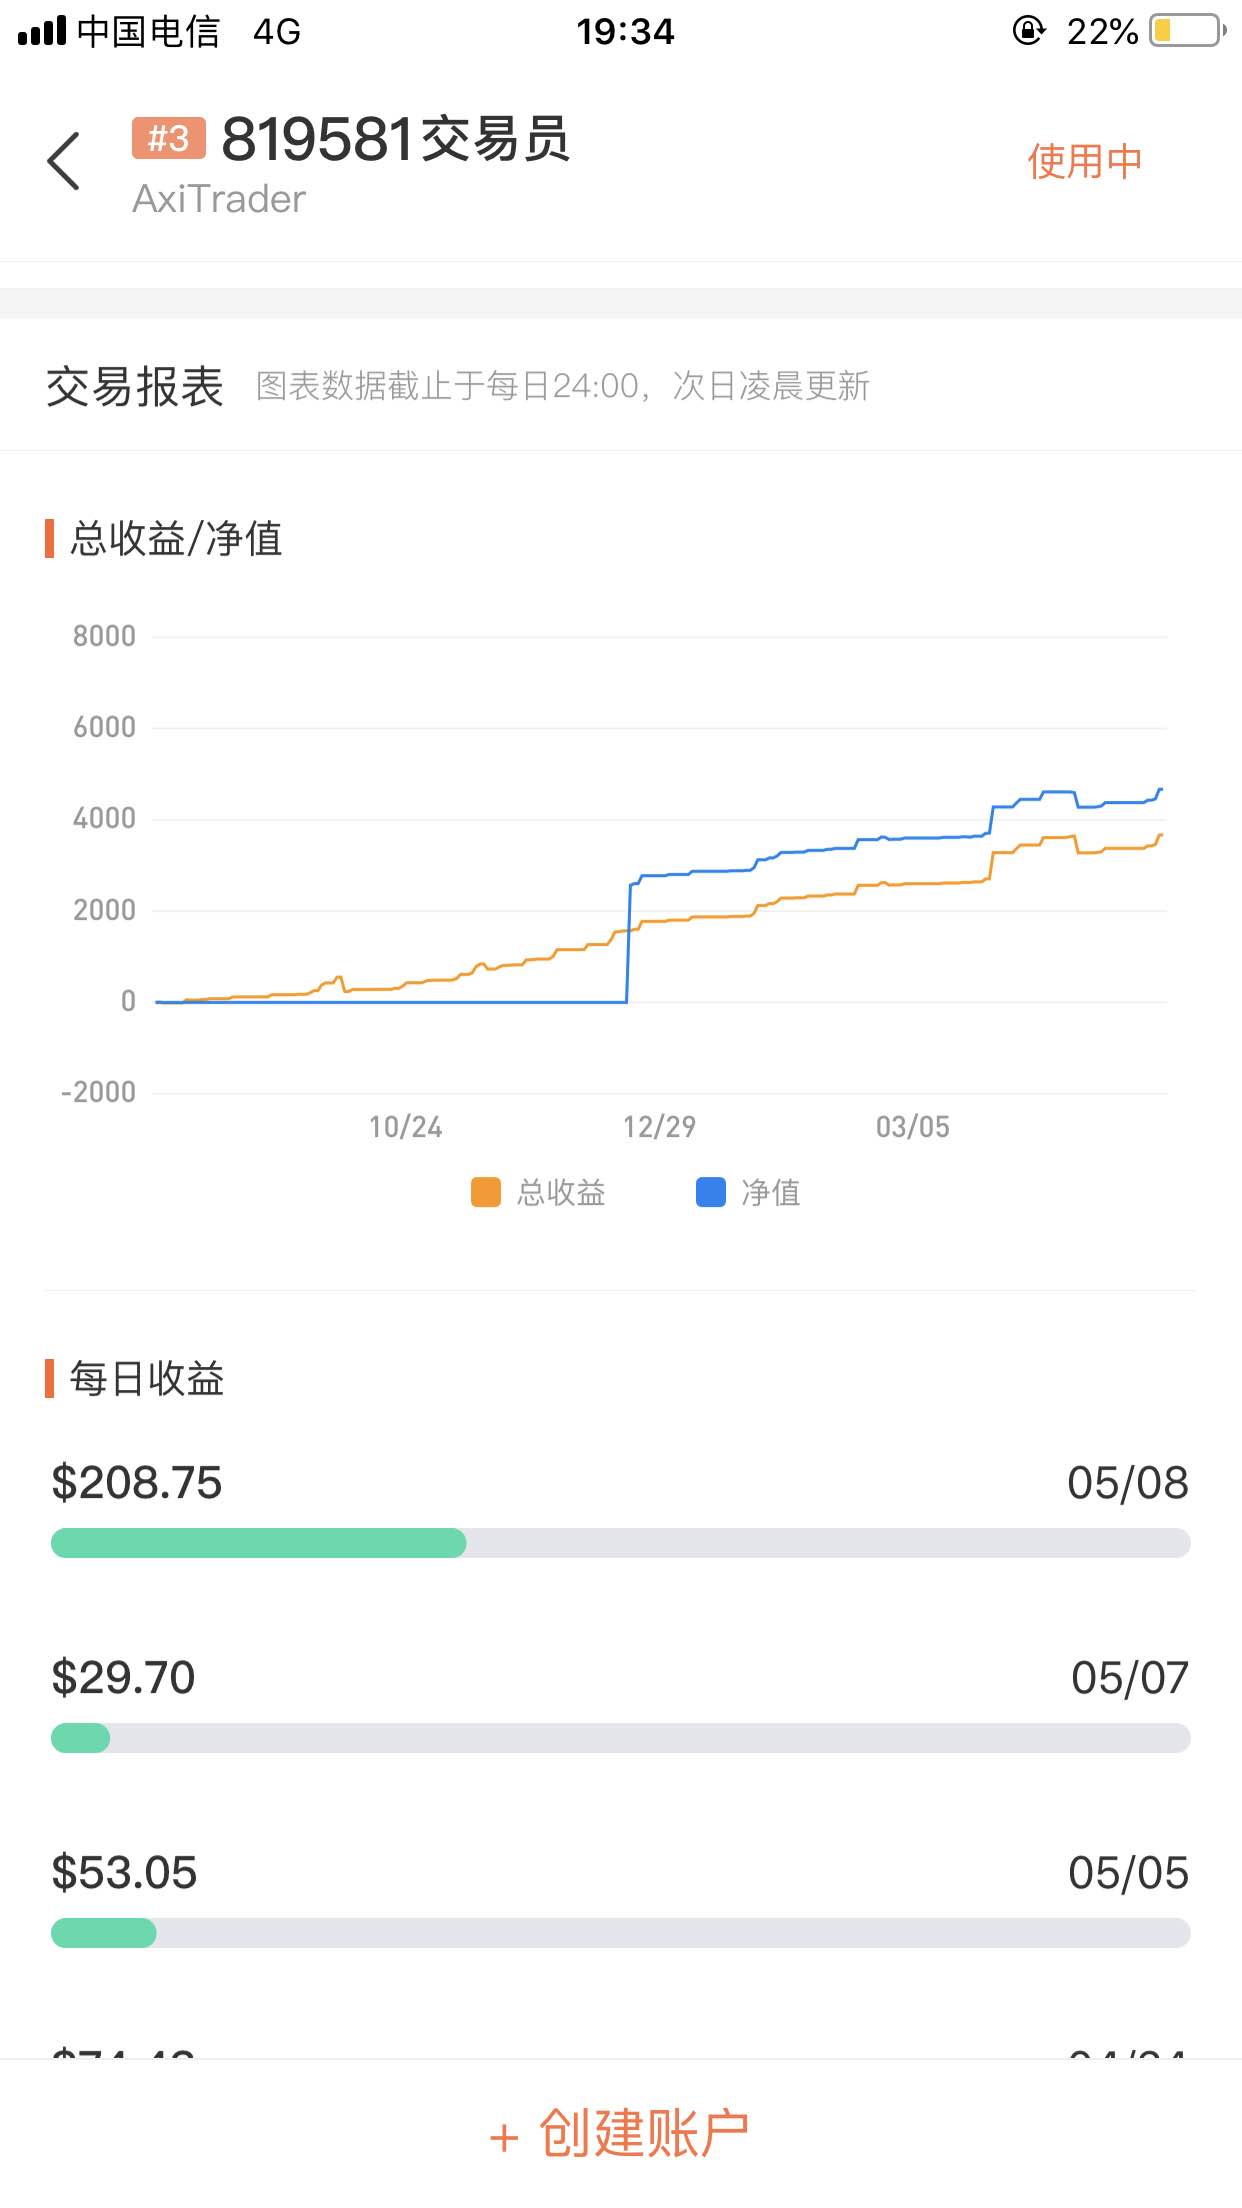Tap the back arrow icon

tap(64, 161)
